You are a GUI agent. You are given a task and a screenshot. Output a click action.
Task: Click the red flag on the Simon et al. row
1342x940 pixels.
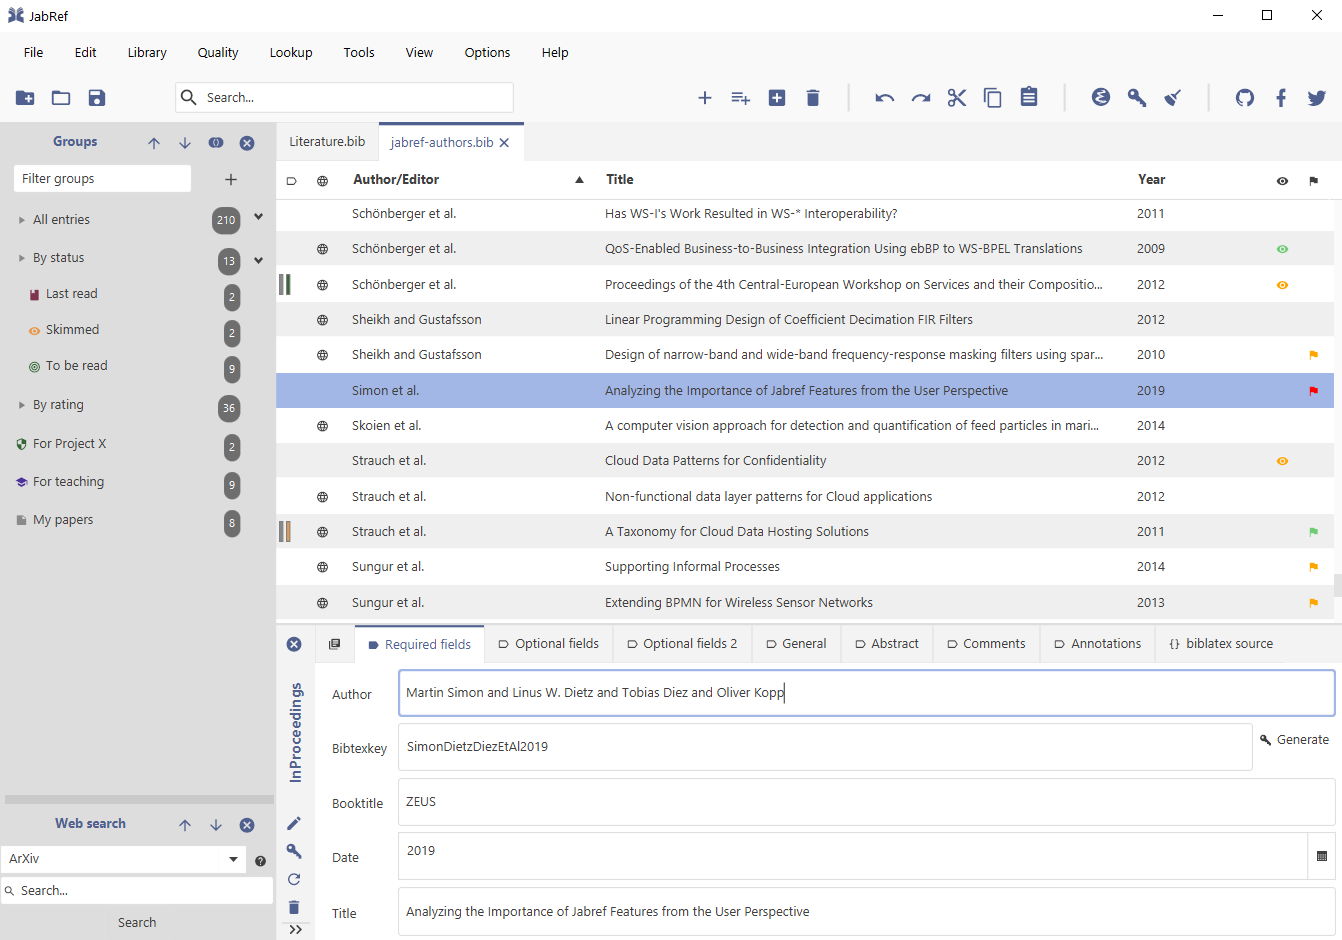(x=1313, y=390)
